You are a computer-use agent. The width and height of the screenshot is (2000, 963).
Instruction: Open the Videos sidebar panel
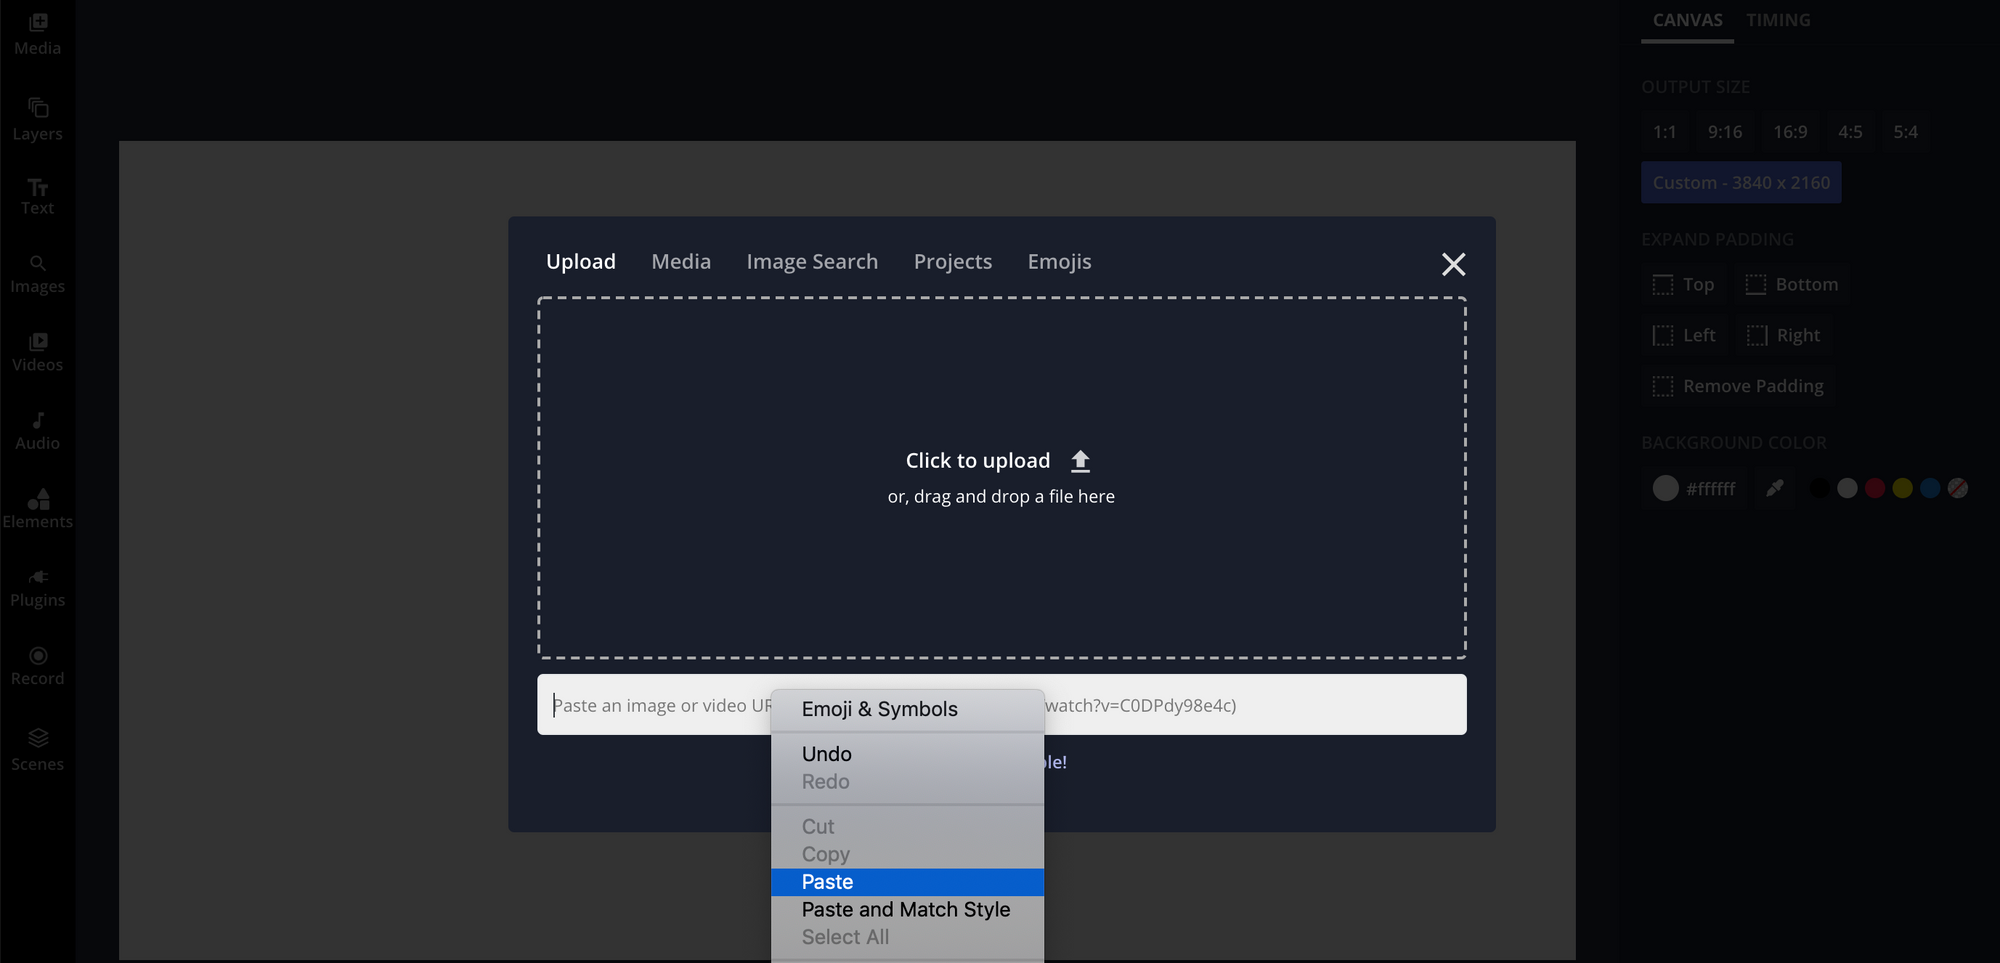pos(37,352)
